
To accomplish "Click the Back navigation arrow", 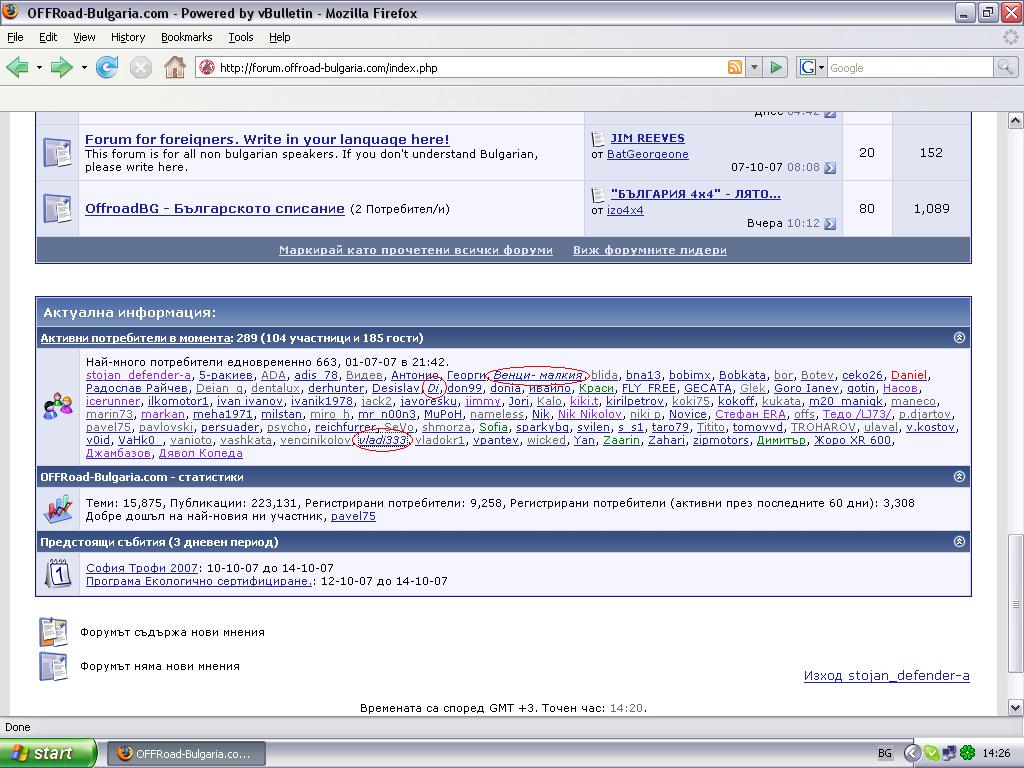I will [x=18, y=67].
